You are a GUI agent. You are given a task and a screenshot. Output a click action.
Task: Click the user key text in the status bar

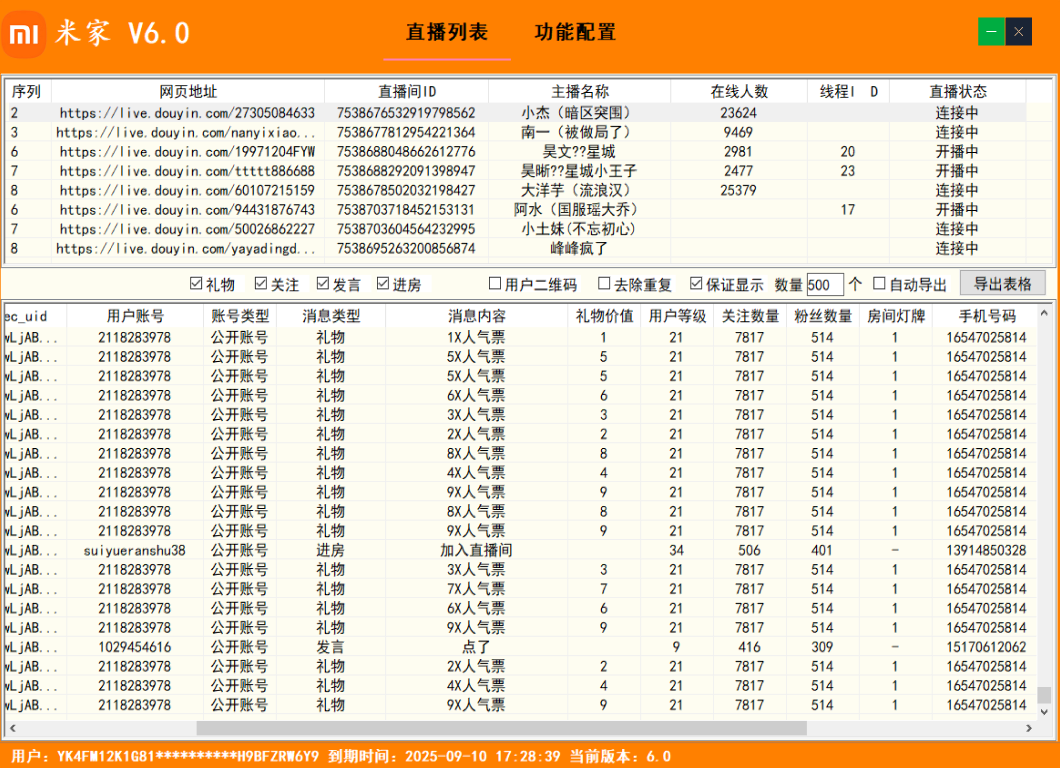pyautogui.click(x=165, y=756)
